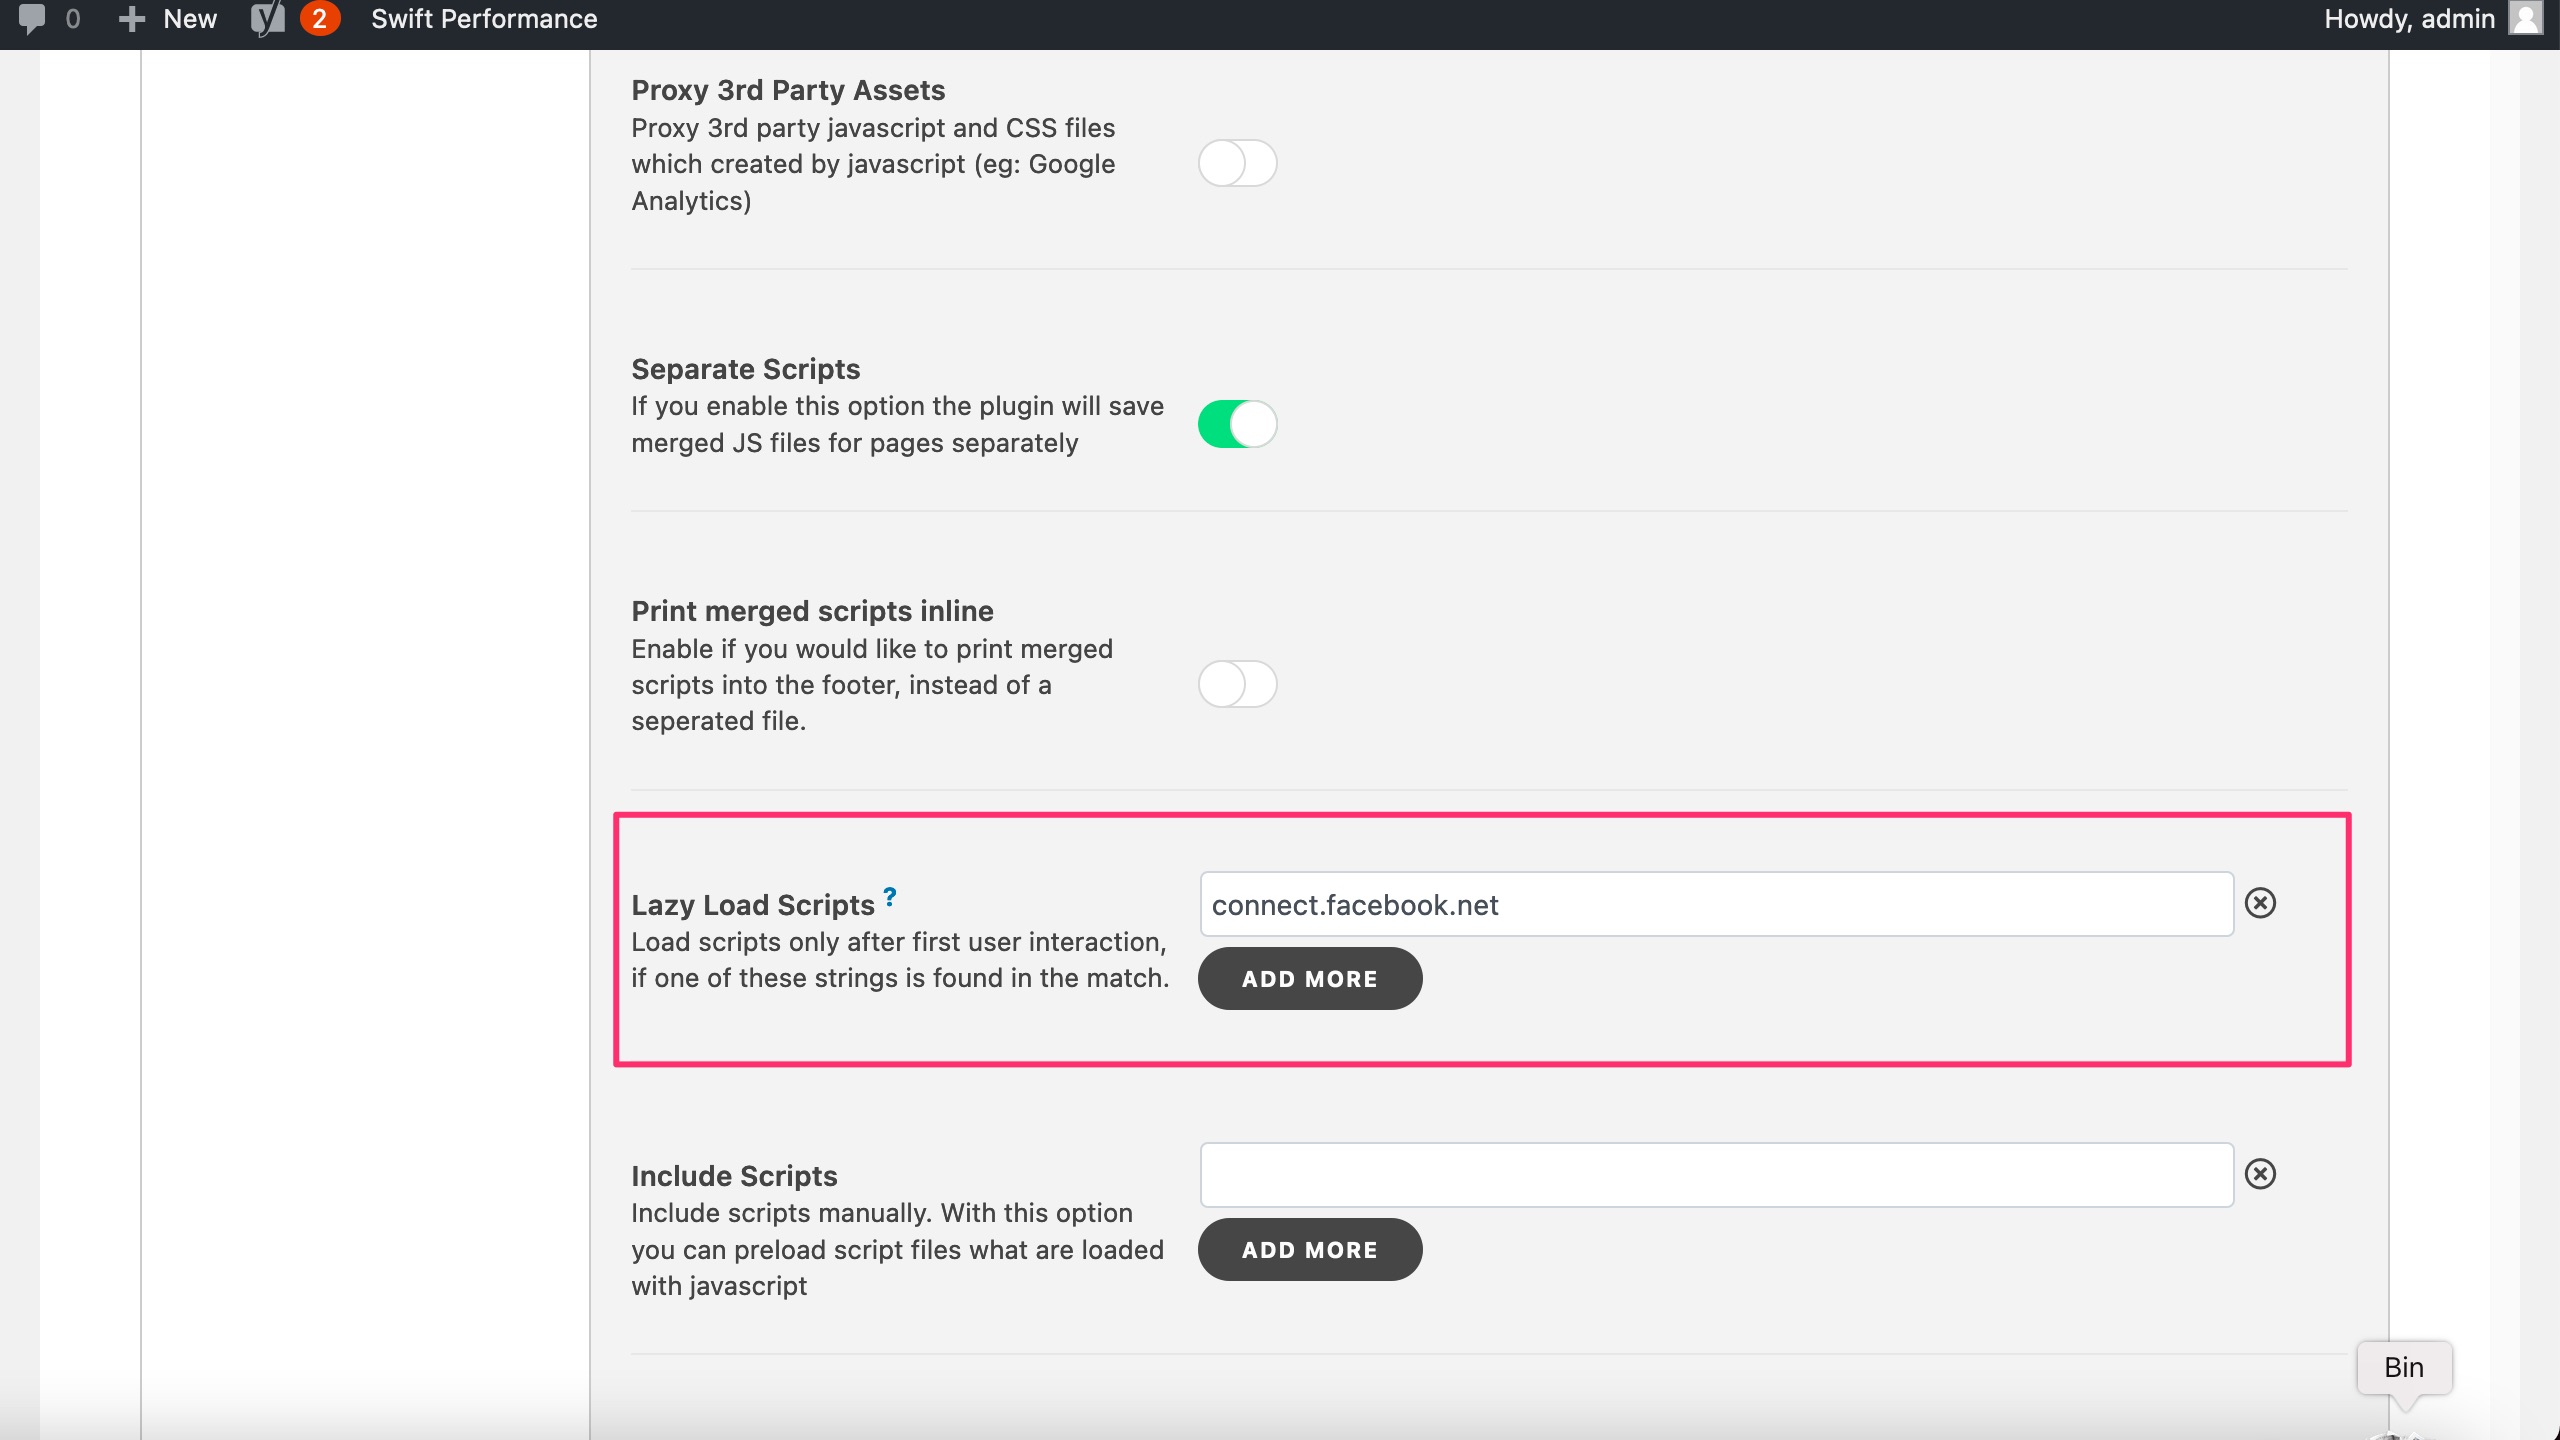Click the Lazy Load Scripts help question mark
The image size is (2560, 1440).
889,896
